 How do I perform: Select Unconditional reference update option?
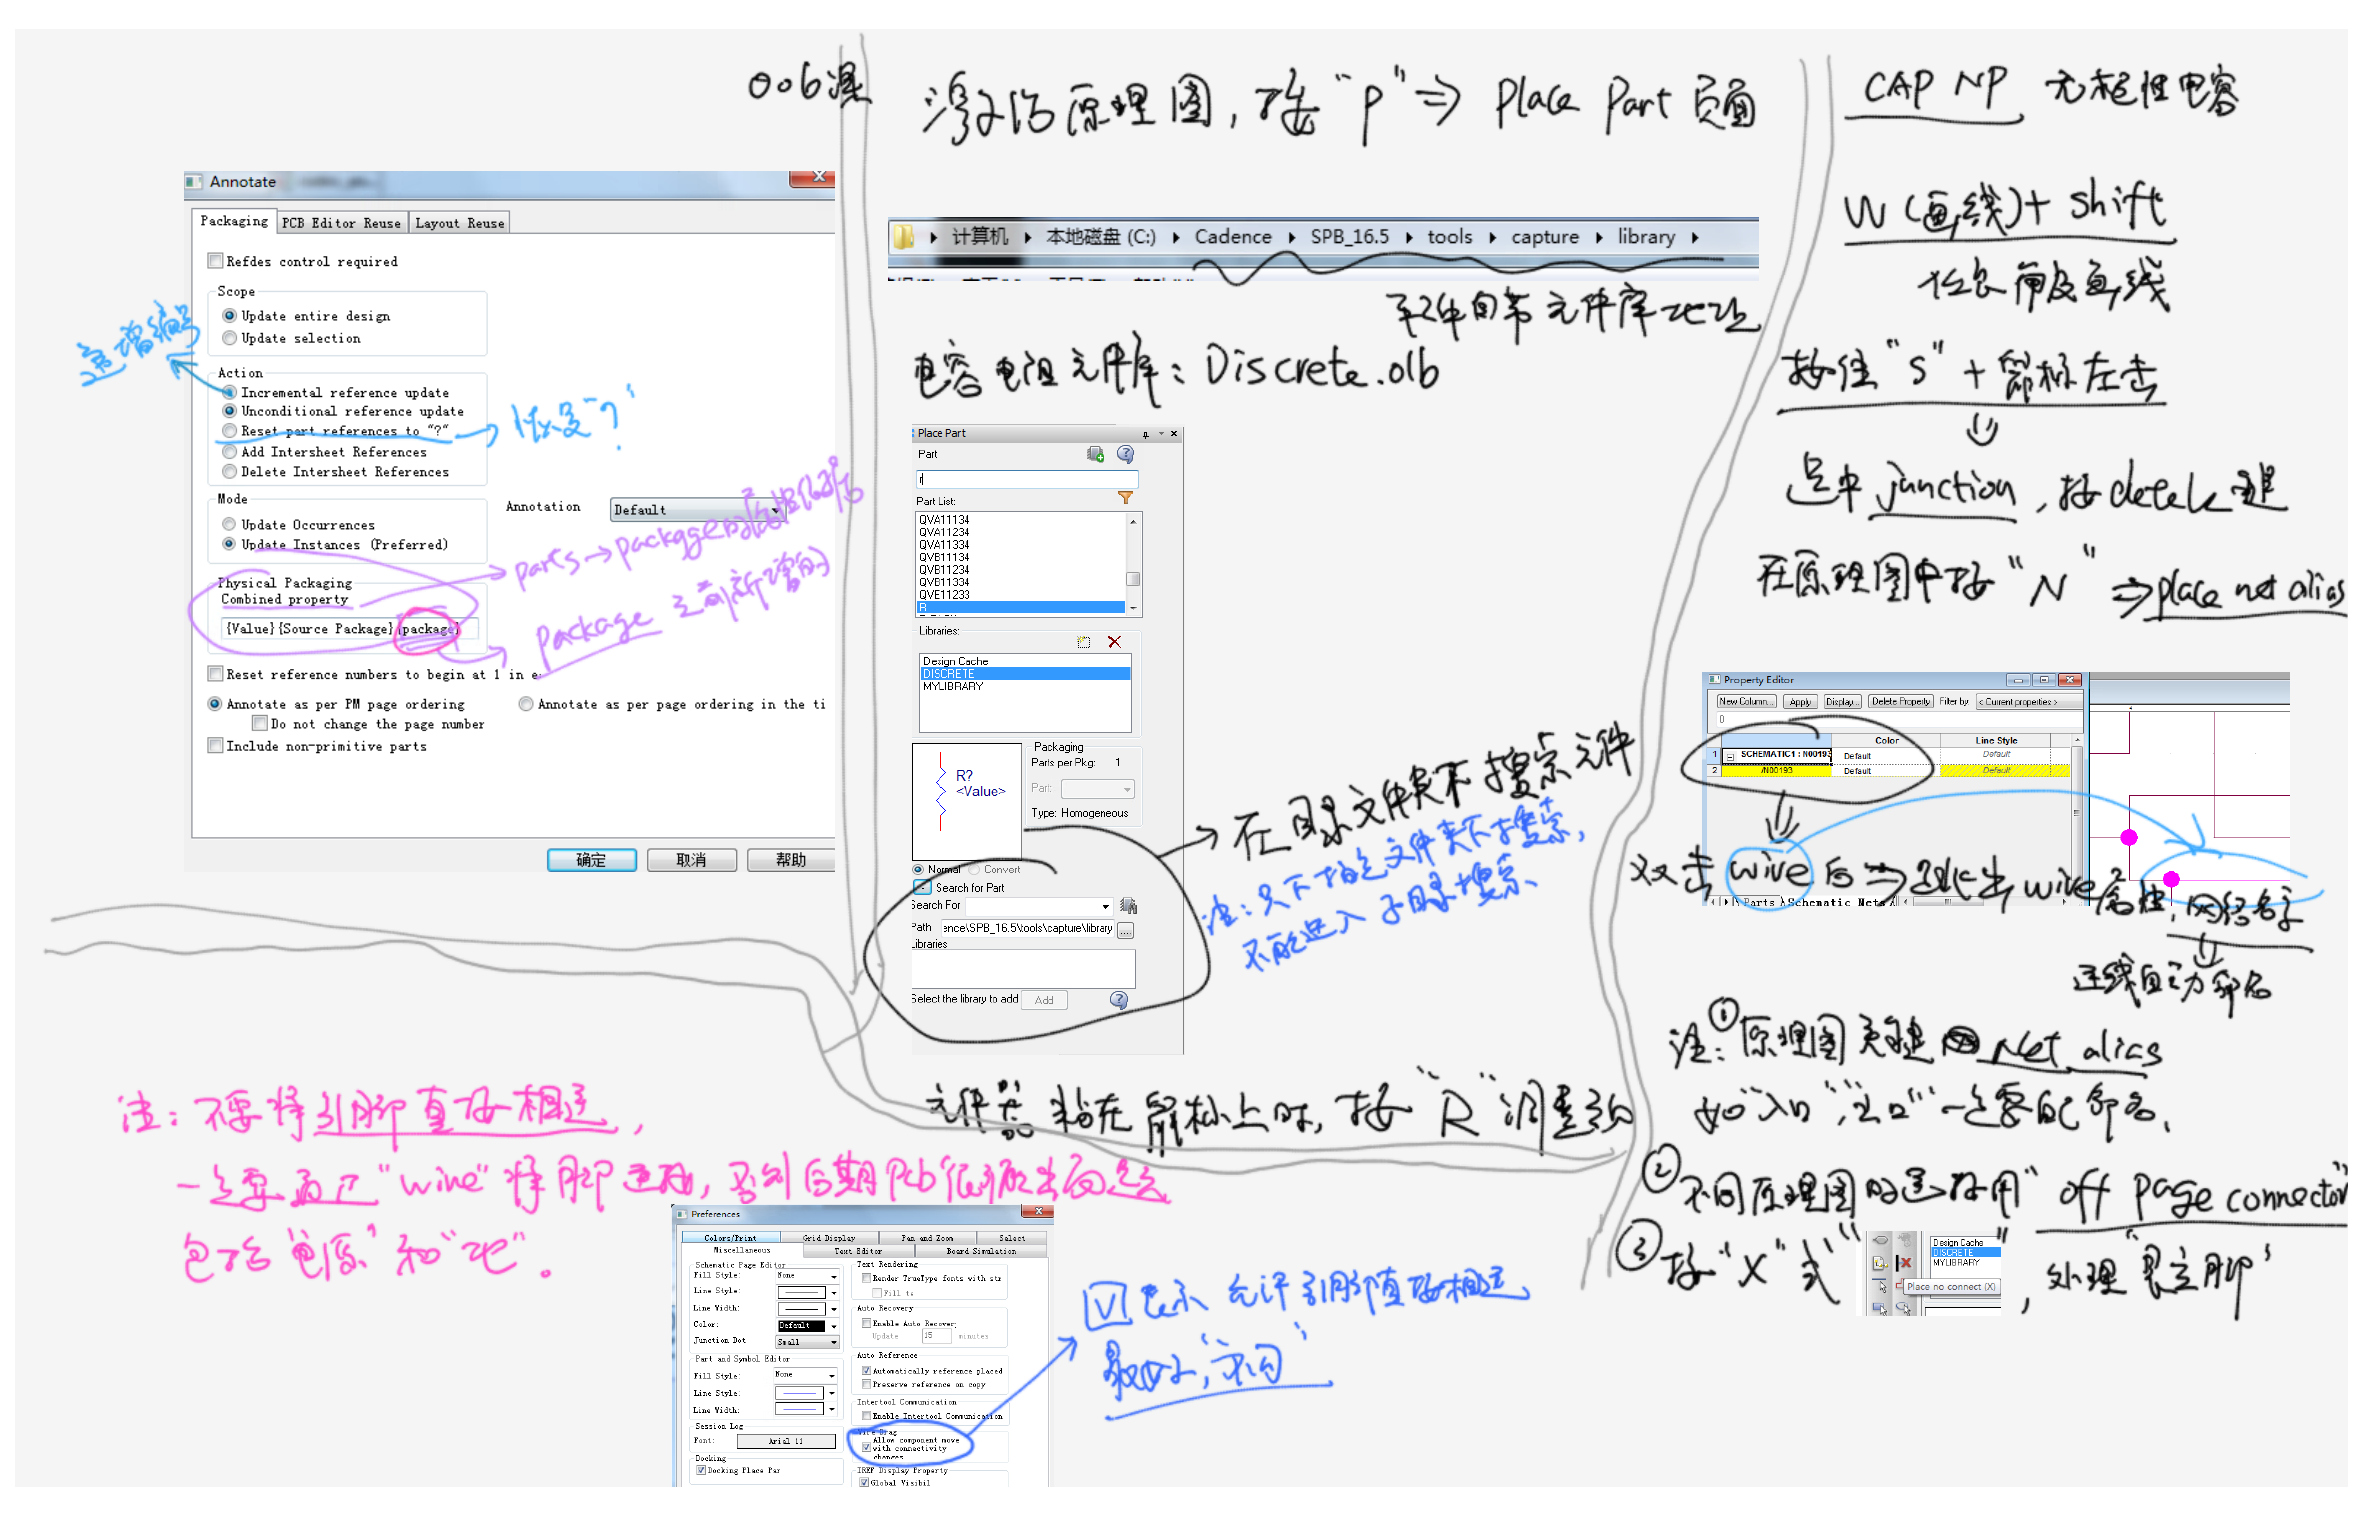click(x=229, y=411)
